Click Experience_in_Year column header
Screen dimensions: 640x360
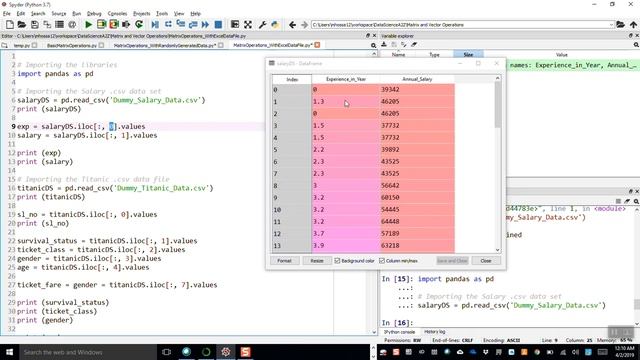pos(346,79)
